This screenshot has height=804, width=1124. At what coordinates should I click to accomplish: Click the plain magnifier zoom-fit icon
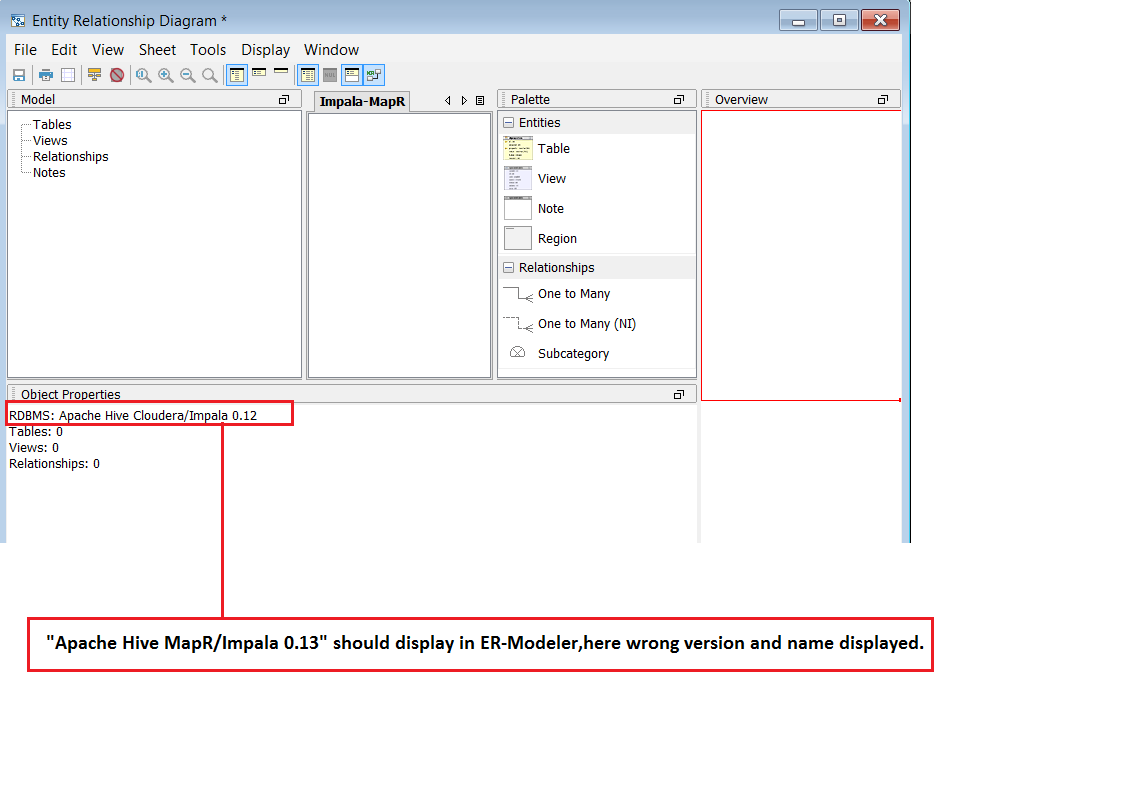[209, 75]
